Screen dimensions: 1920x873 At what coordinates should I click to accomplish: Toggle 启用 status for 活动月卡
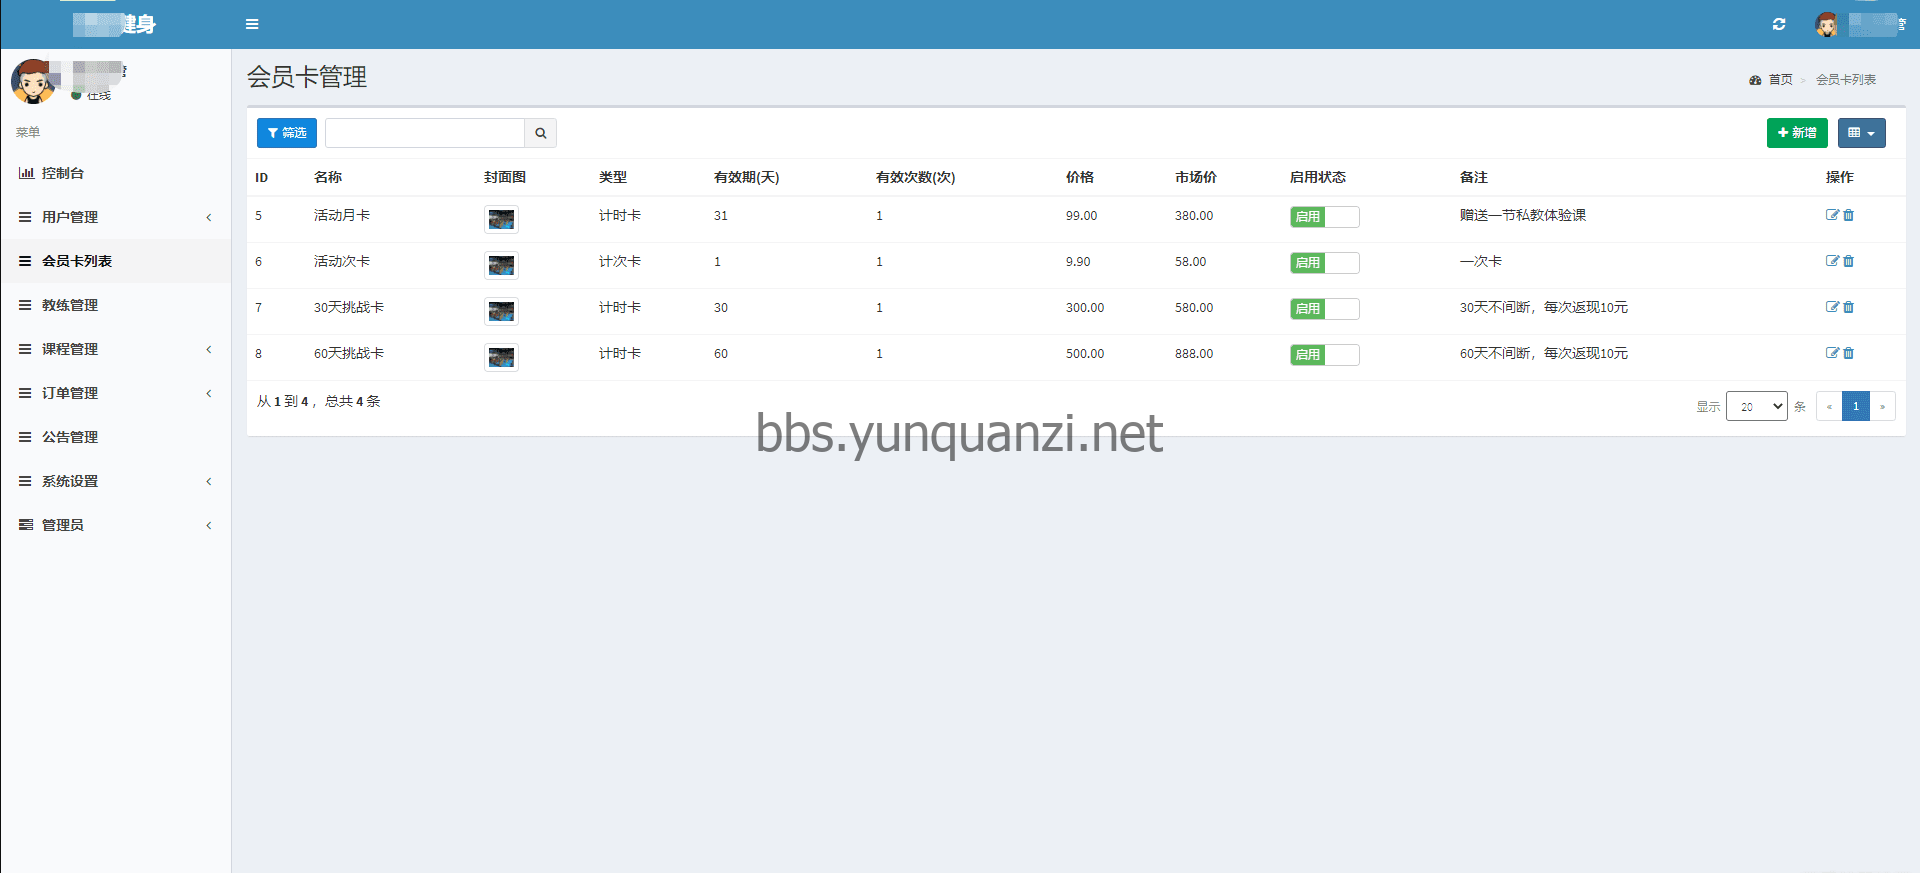1324,217
